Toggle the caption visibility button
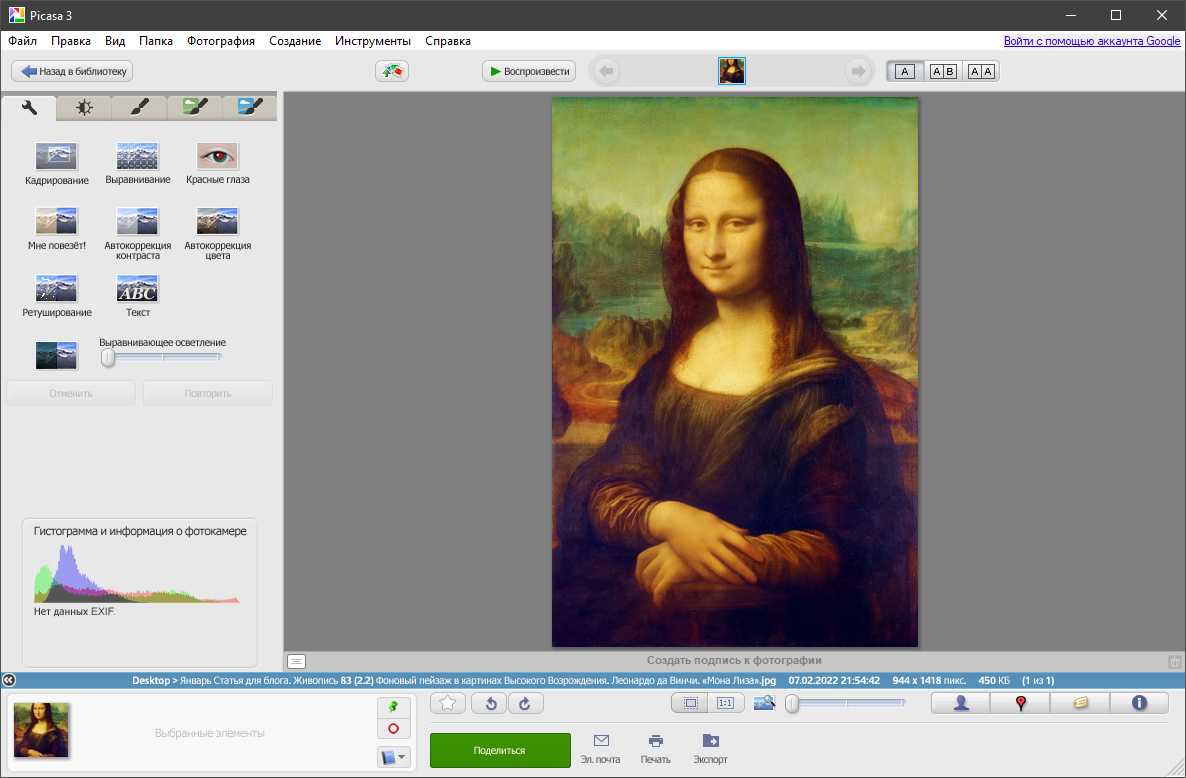This screenshot has width=1186, height=778. [296, 661]
